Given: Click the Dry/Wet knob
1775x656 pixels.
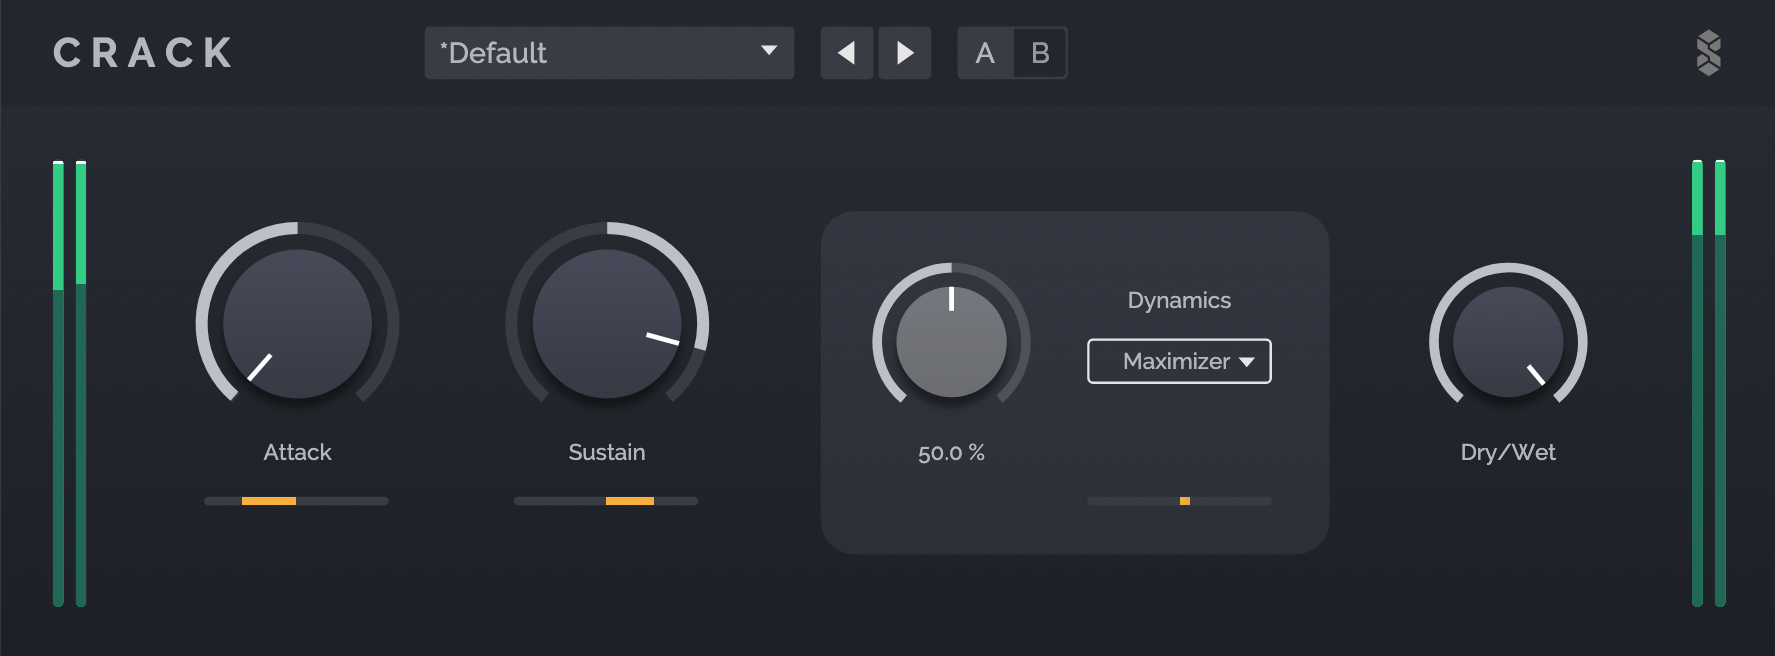Looking at the screenshot, I should 1508,342.
